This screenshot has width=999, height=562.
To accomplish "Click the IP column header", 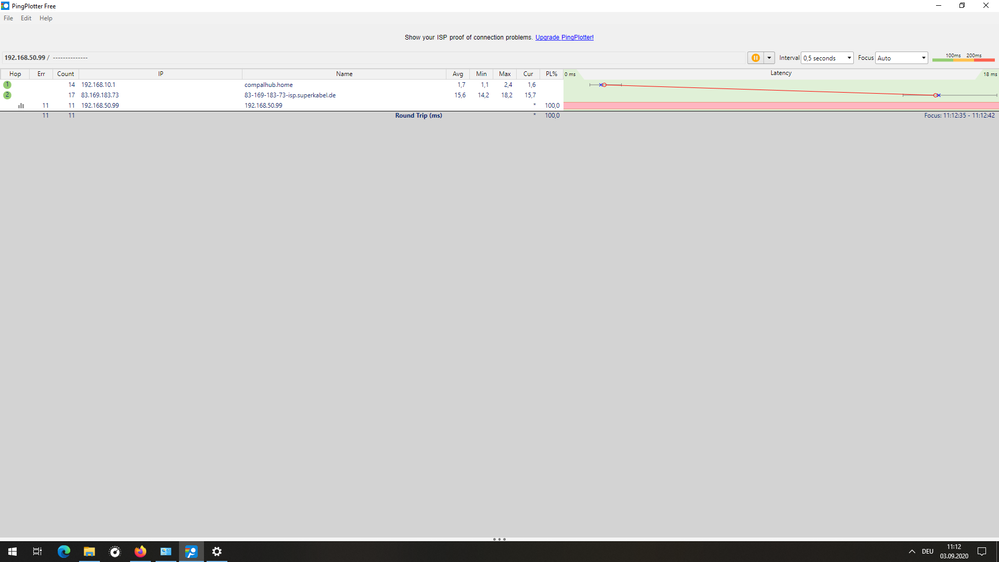I will 161,74.
